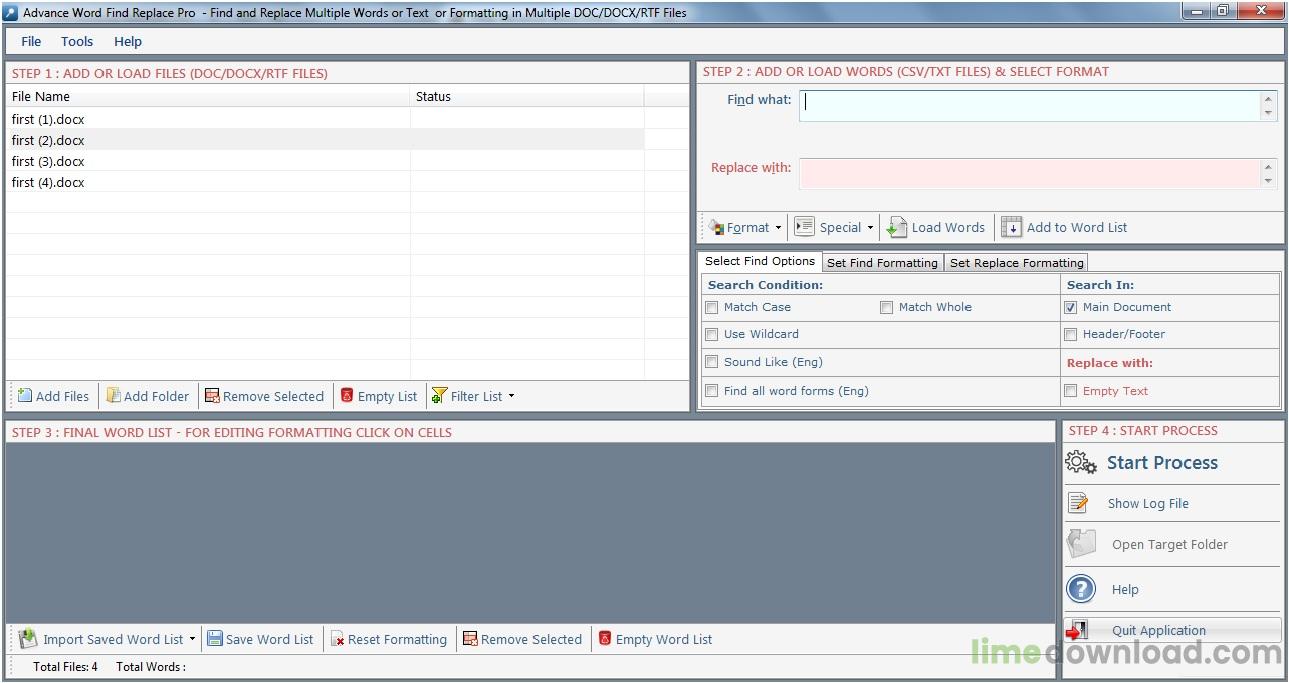
Task: Click Replace with field scroll up arrow
Action: point(1269,166)
